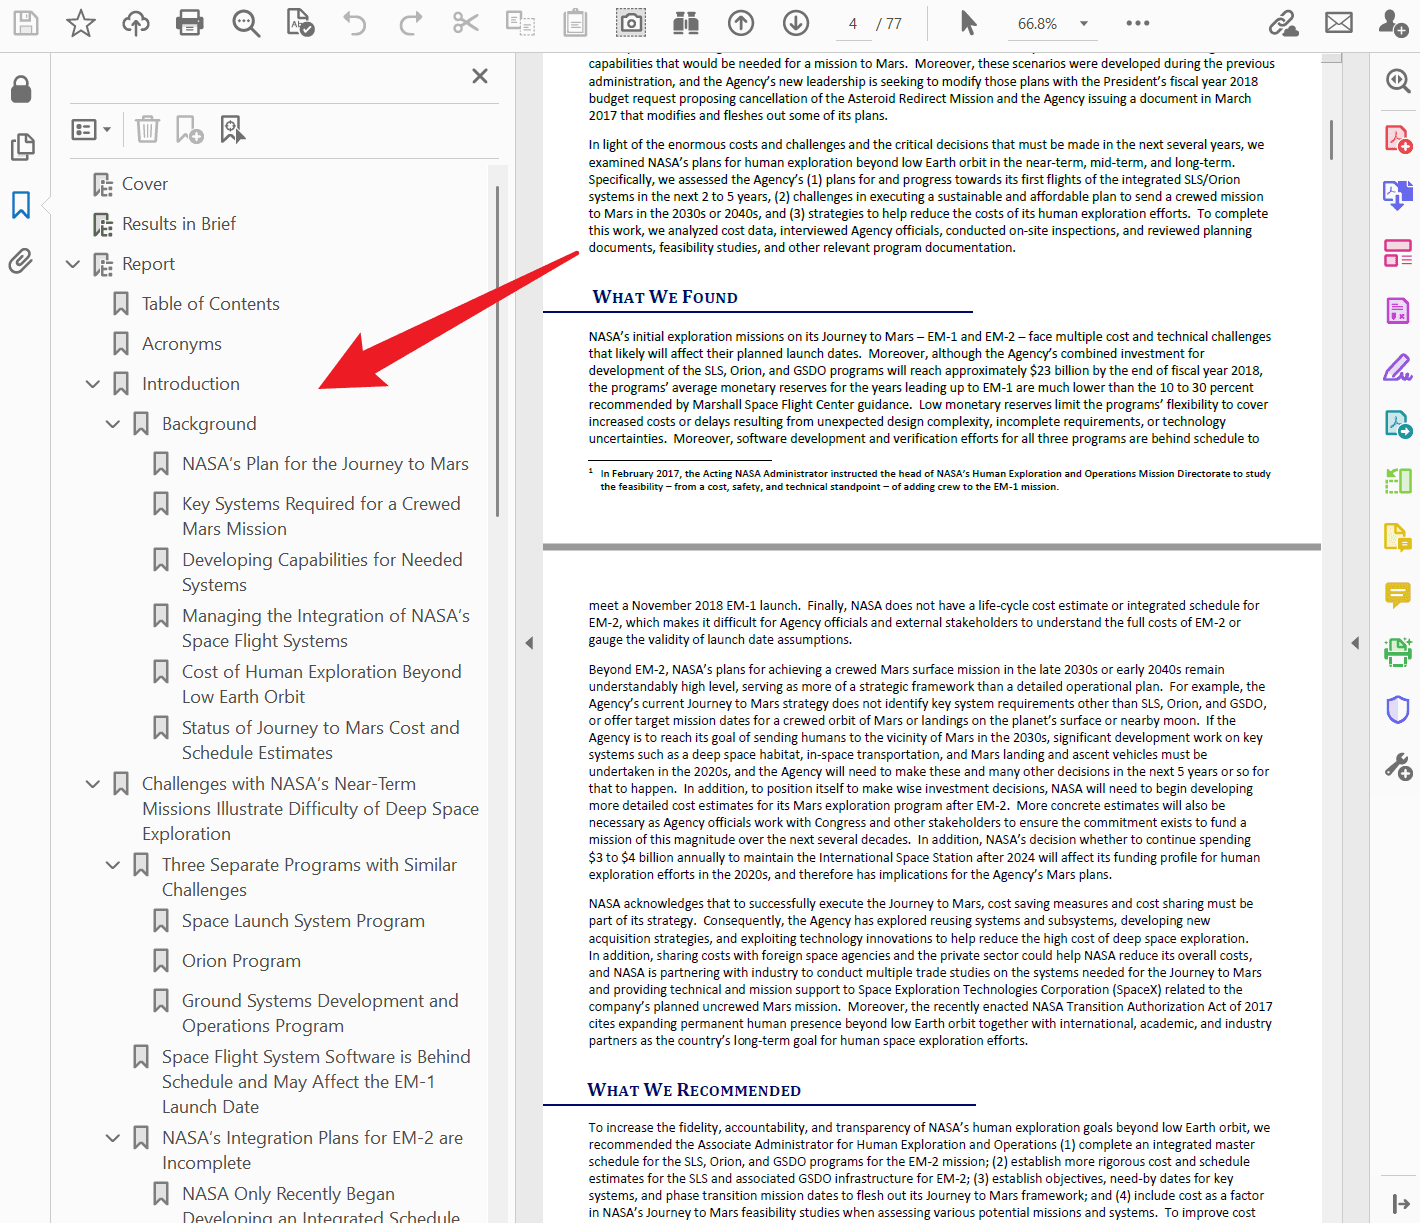The width and height of the screenshot is (1420, 1223).
Task: Open the More Tools wrench icon
Action: (1398, 767)
